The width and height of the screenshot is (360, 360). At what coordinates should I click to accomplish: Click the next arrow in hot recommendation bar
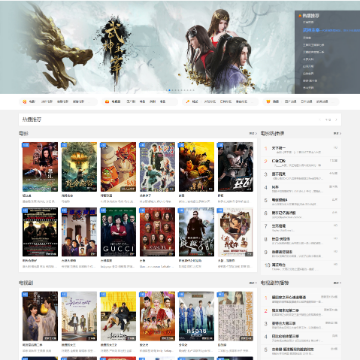click(x=336, y=119)
